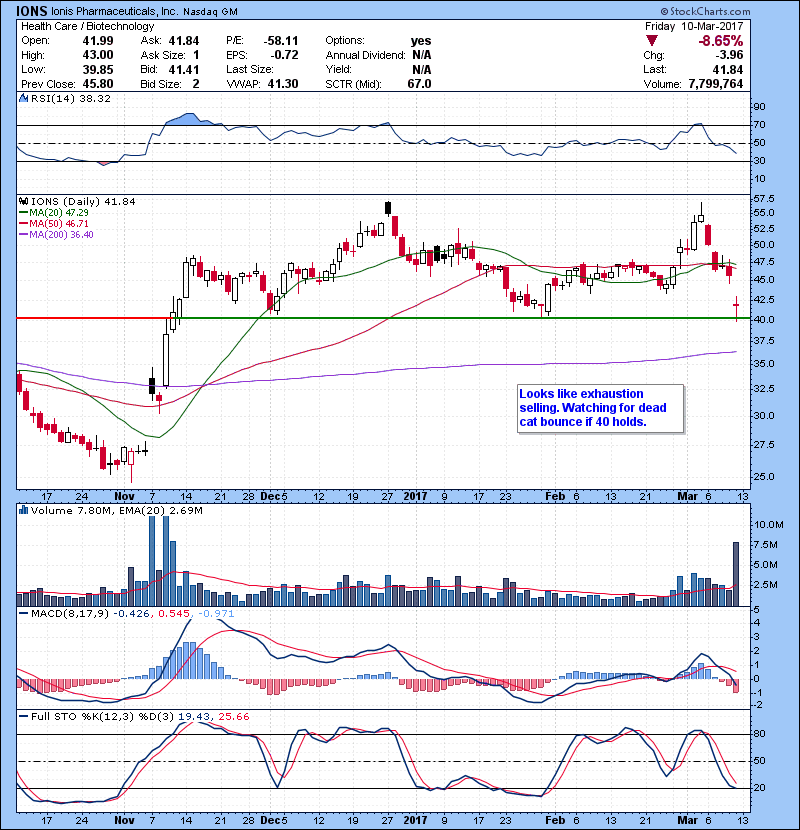Click the 40.0 label on the price axis
Viewport: 800px width, 830px height.
pos(764,319)
